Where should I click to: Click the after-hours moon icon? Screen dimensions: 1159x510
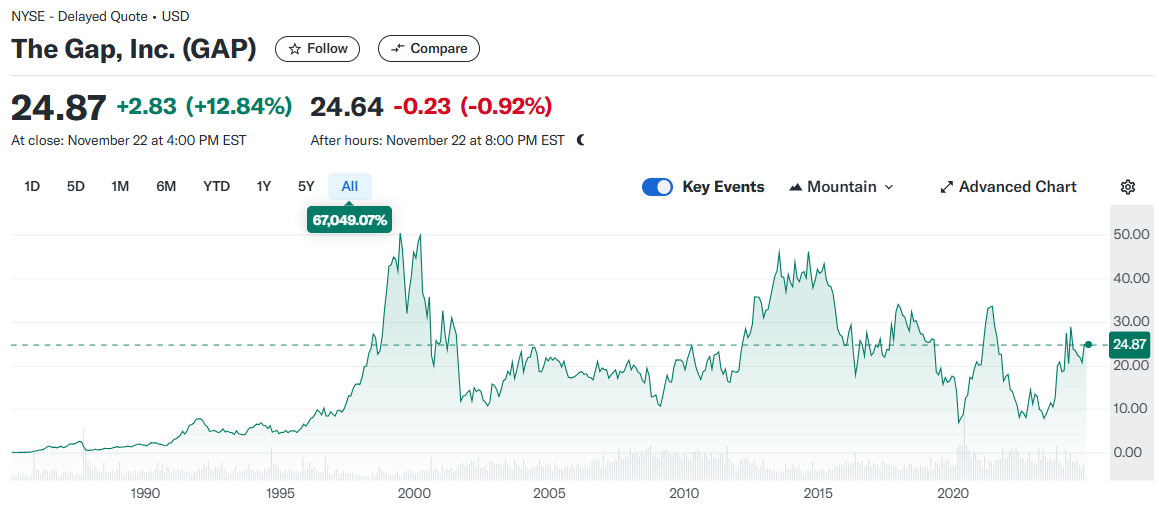coord(580,140)
